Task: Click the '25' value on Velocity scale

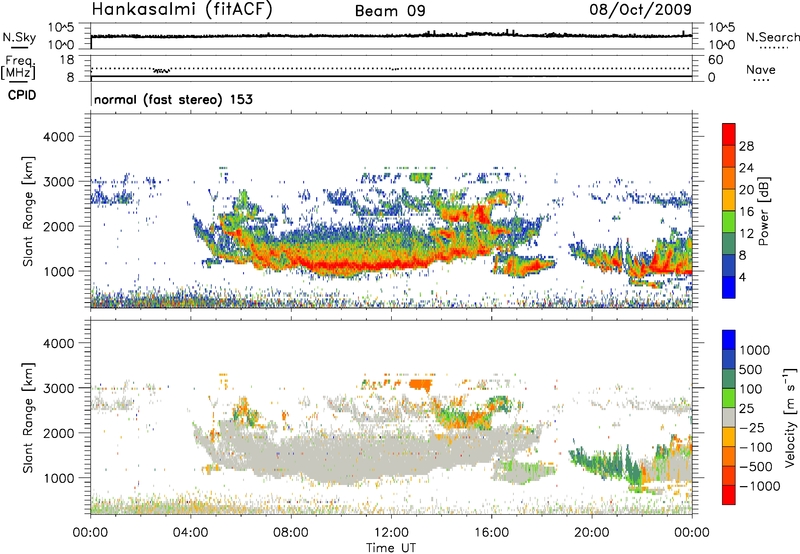Action: [747, 409]
